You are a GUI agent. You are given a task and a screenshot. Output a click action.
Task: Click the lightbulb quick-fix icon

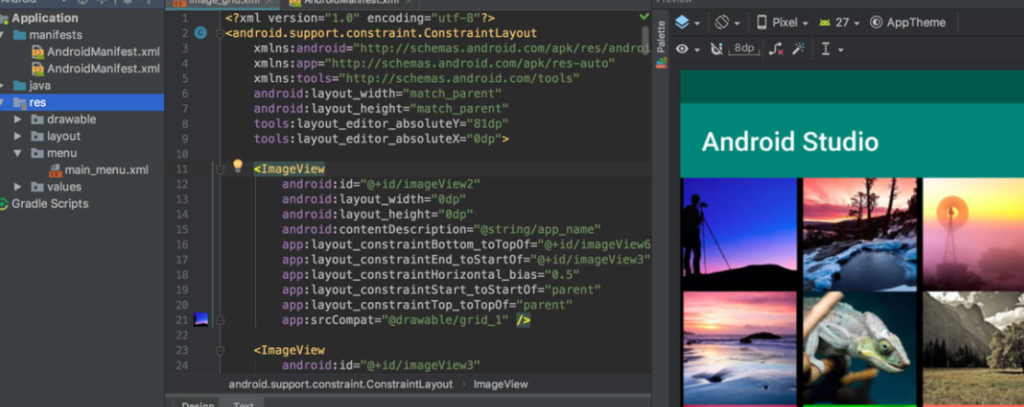pyautogui.click(x=238, y=165)
